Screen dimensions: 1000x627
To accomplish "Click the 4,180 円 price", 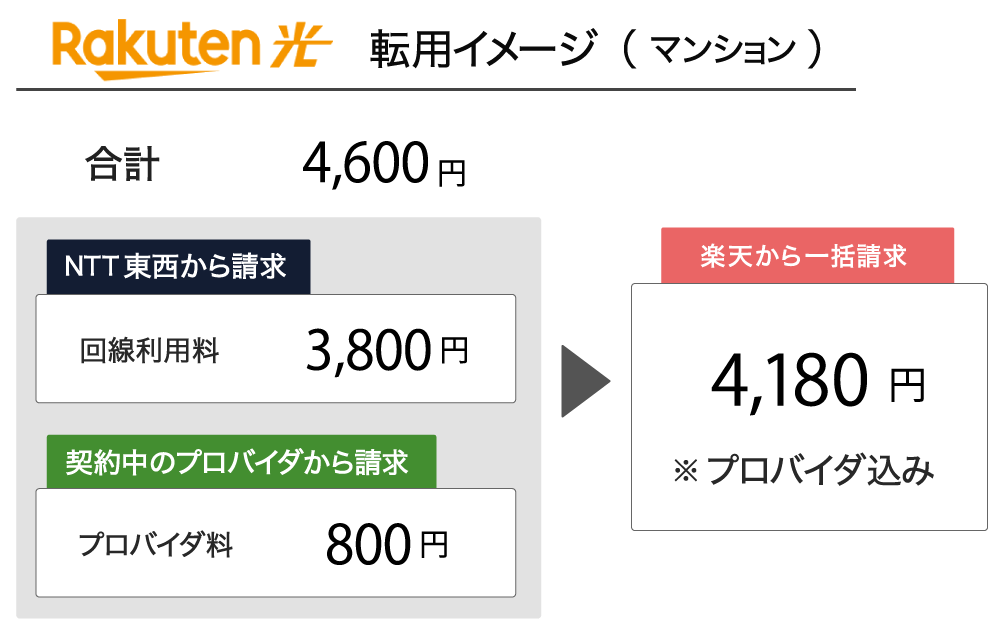I will click(x=815, y=383).
